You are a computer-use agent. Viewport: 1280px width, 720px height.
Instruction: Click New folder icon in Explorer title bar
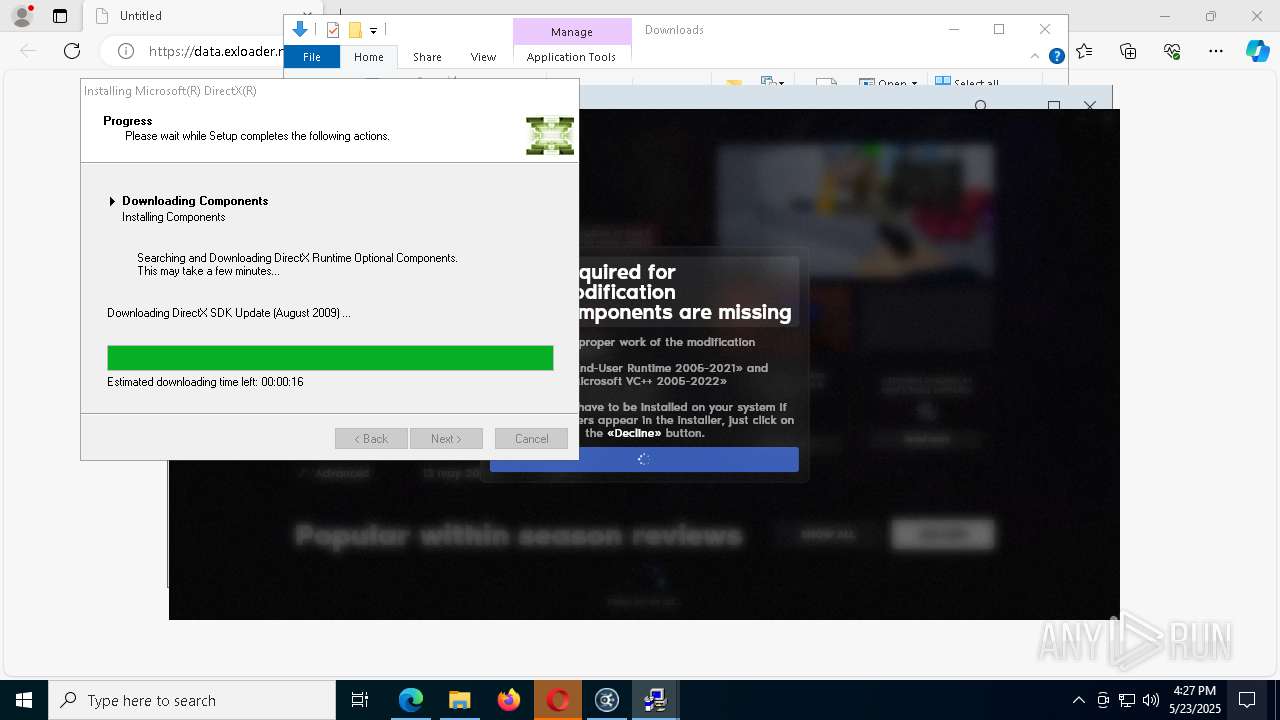pyautogui.click(x=355, y=30)
